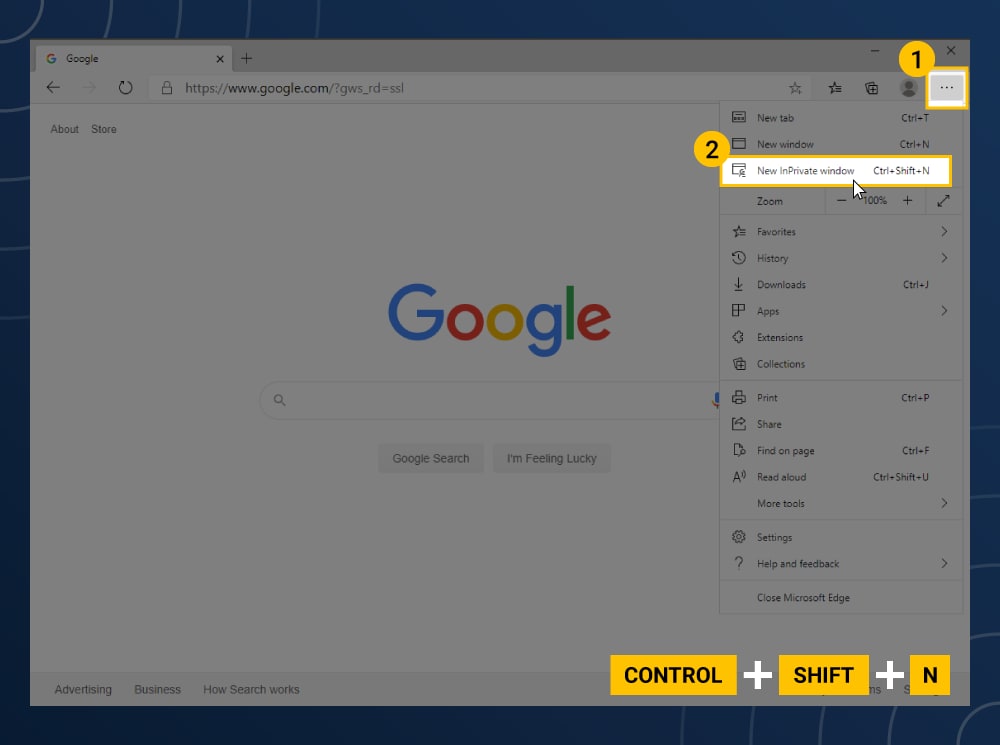Select Find on page menu item
The height and width of the screenshot is (745, 1000).
(x=841, y=450)
